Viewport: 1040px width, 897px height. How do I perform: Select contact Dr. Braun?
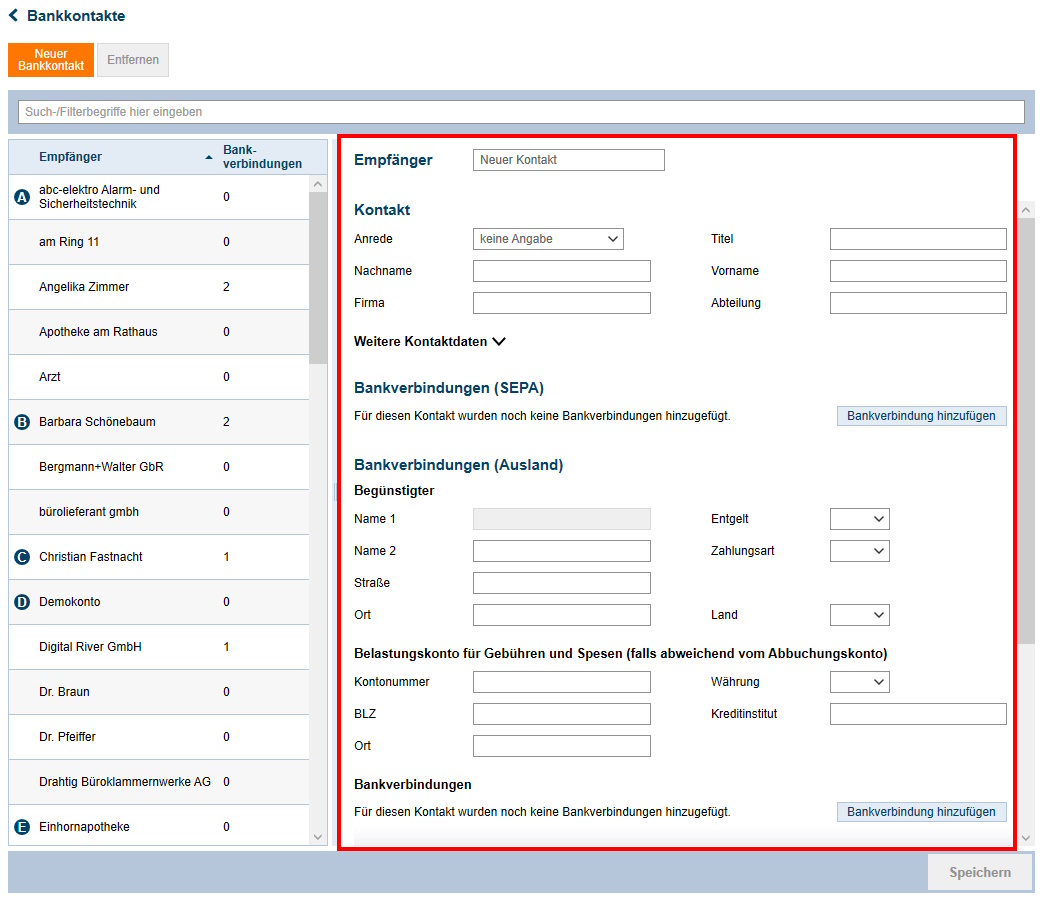click(x=159, y=692)
